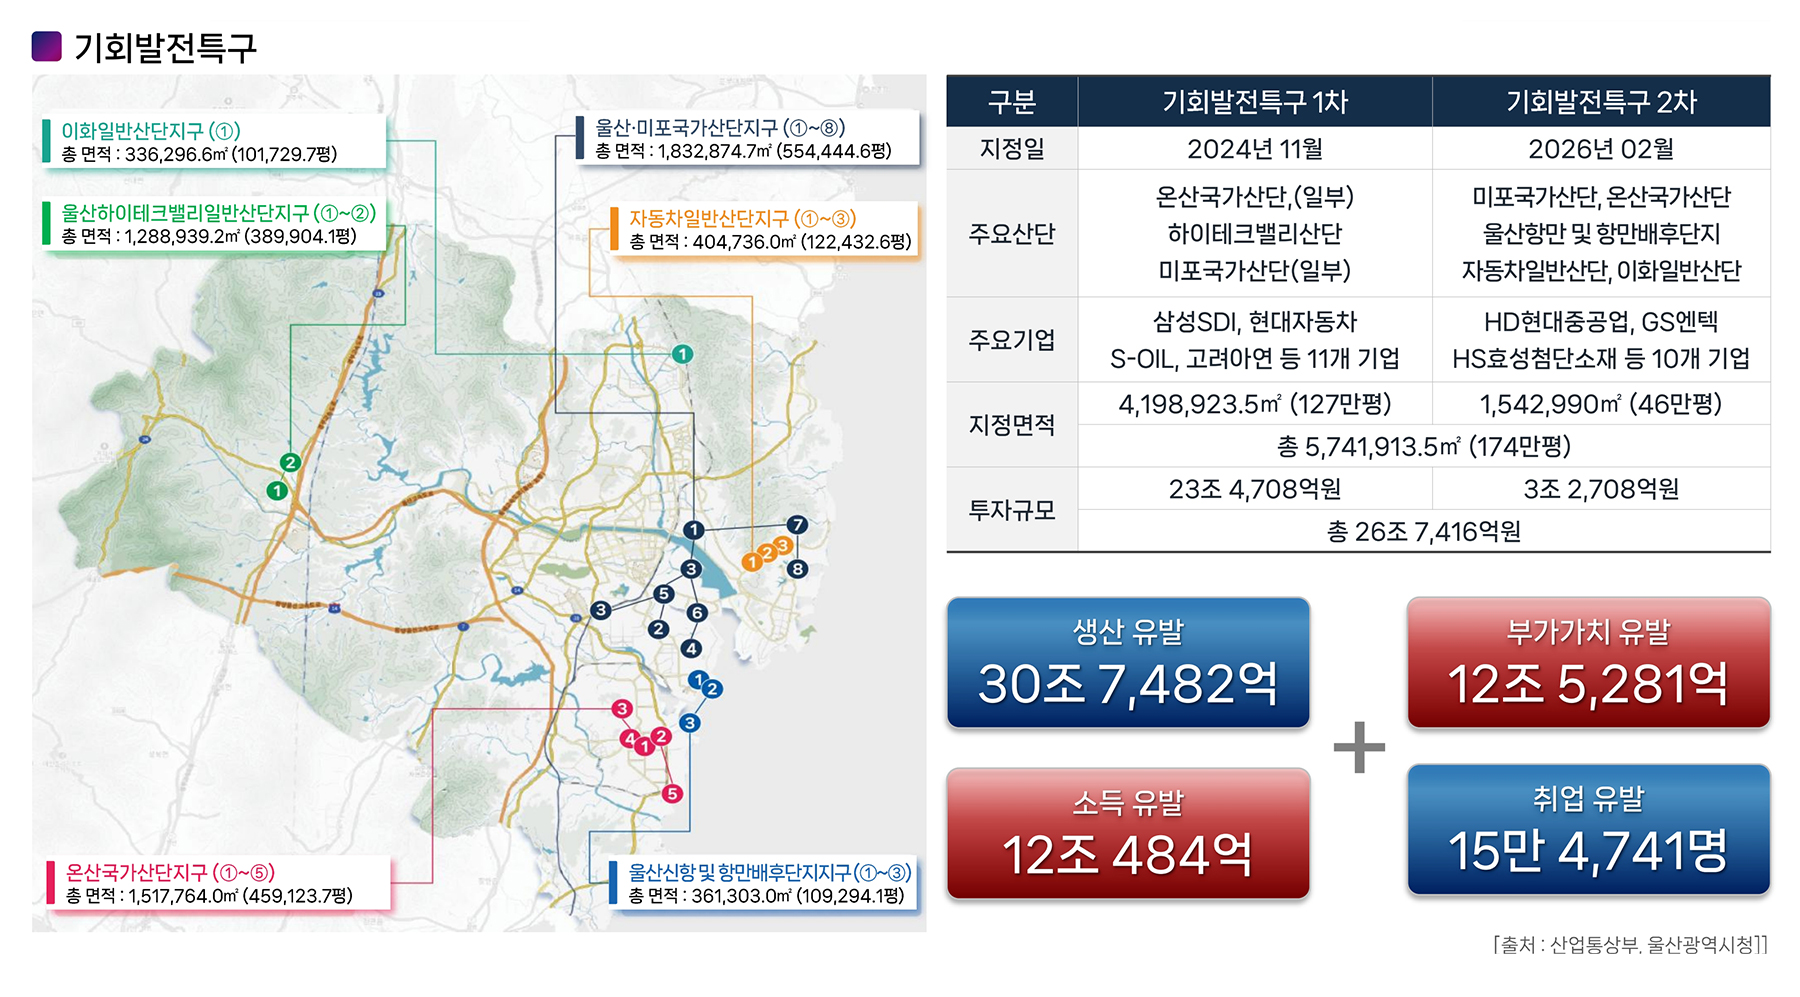The height and width of the screenshot is (997, 1800).
Task: Select blue marker 2 of 울산신항 지구
Action: pyautogui.click(x=712, y=689)
